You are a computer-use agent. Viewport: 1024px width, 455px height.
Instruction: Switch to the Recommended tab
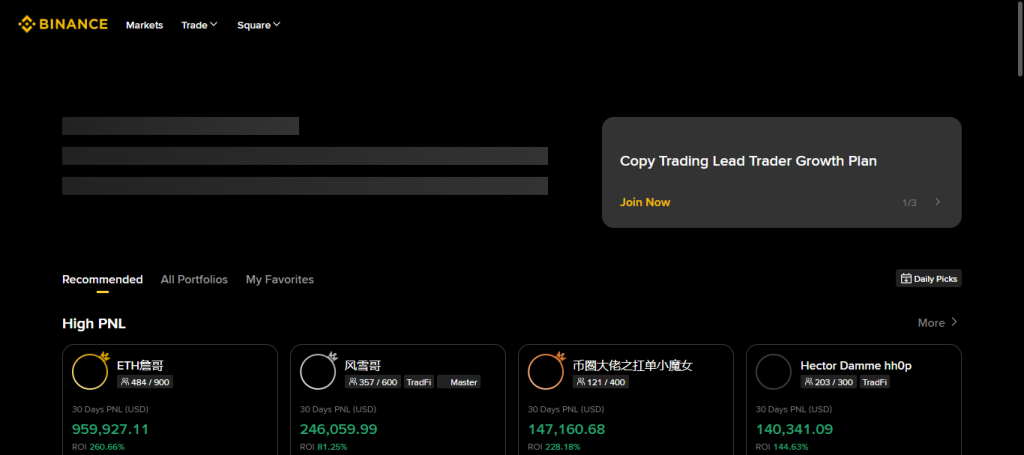point(103,279)
